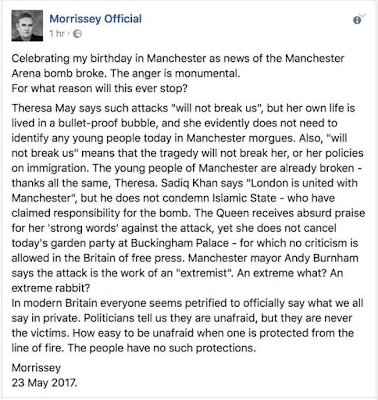This screenshot has width=378, height=400.
Task: Click the date '23 May 2017.'
Action: (44, 383)
